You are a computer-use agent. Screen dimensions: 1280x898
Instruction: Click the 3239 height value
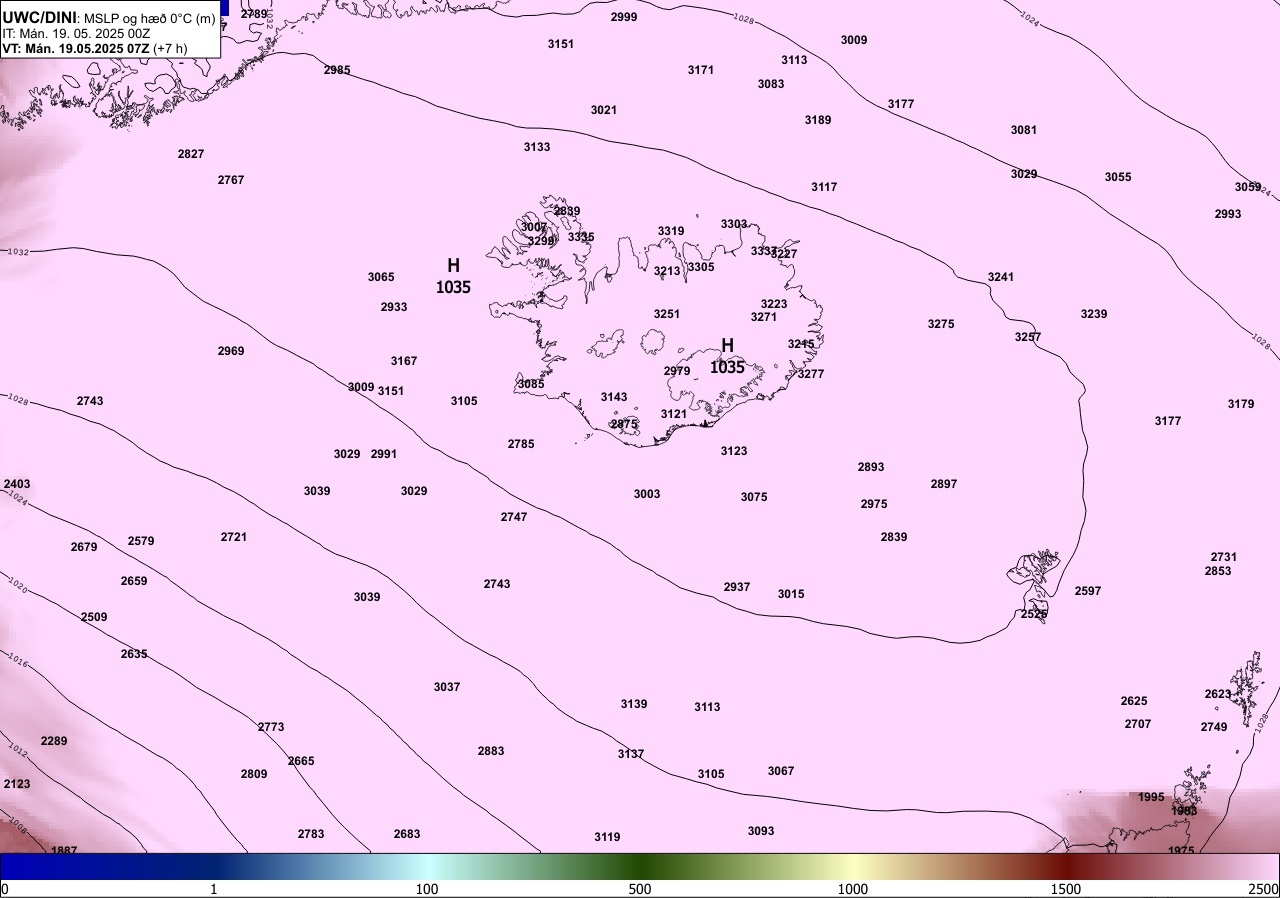coord(1094,314)
